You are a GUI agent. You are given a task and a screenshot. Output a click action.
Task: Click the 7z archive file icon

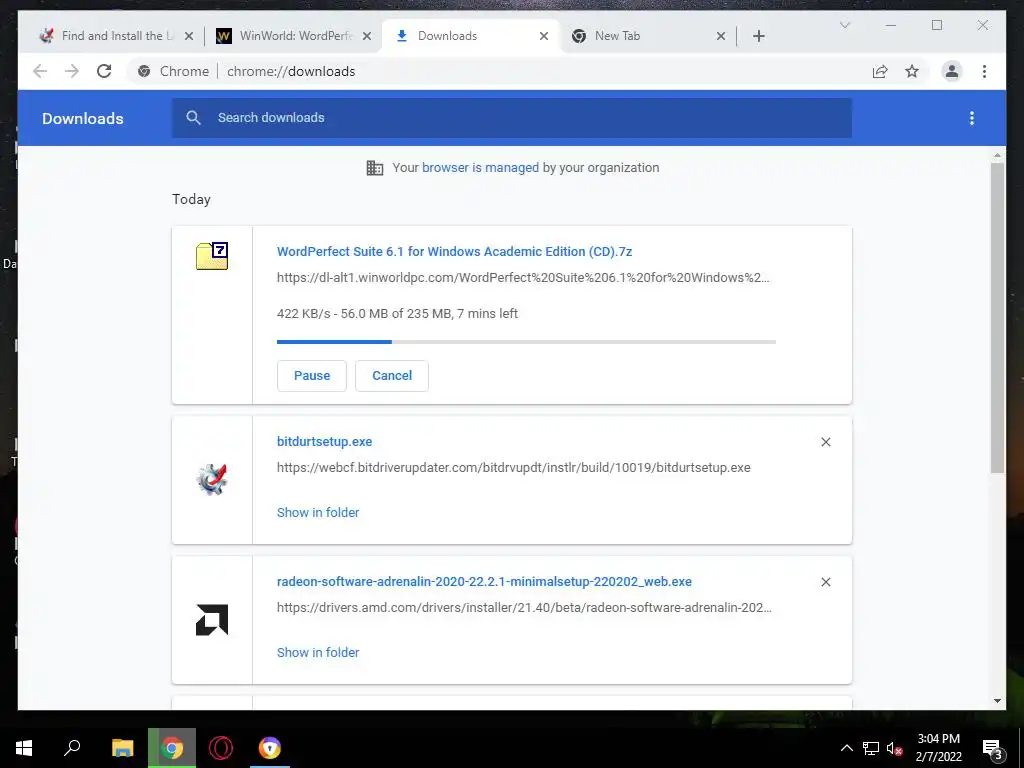point(212,255)
